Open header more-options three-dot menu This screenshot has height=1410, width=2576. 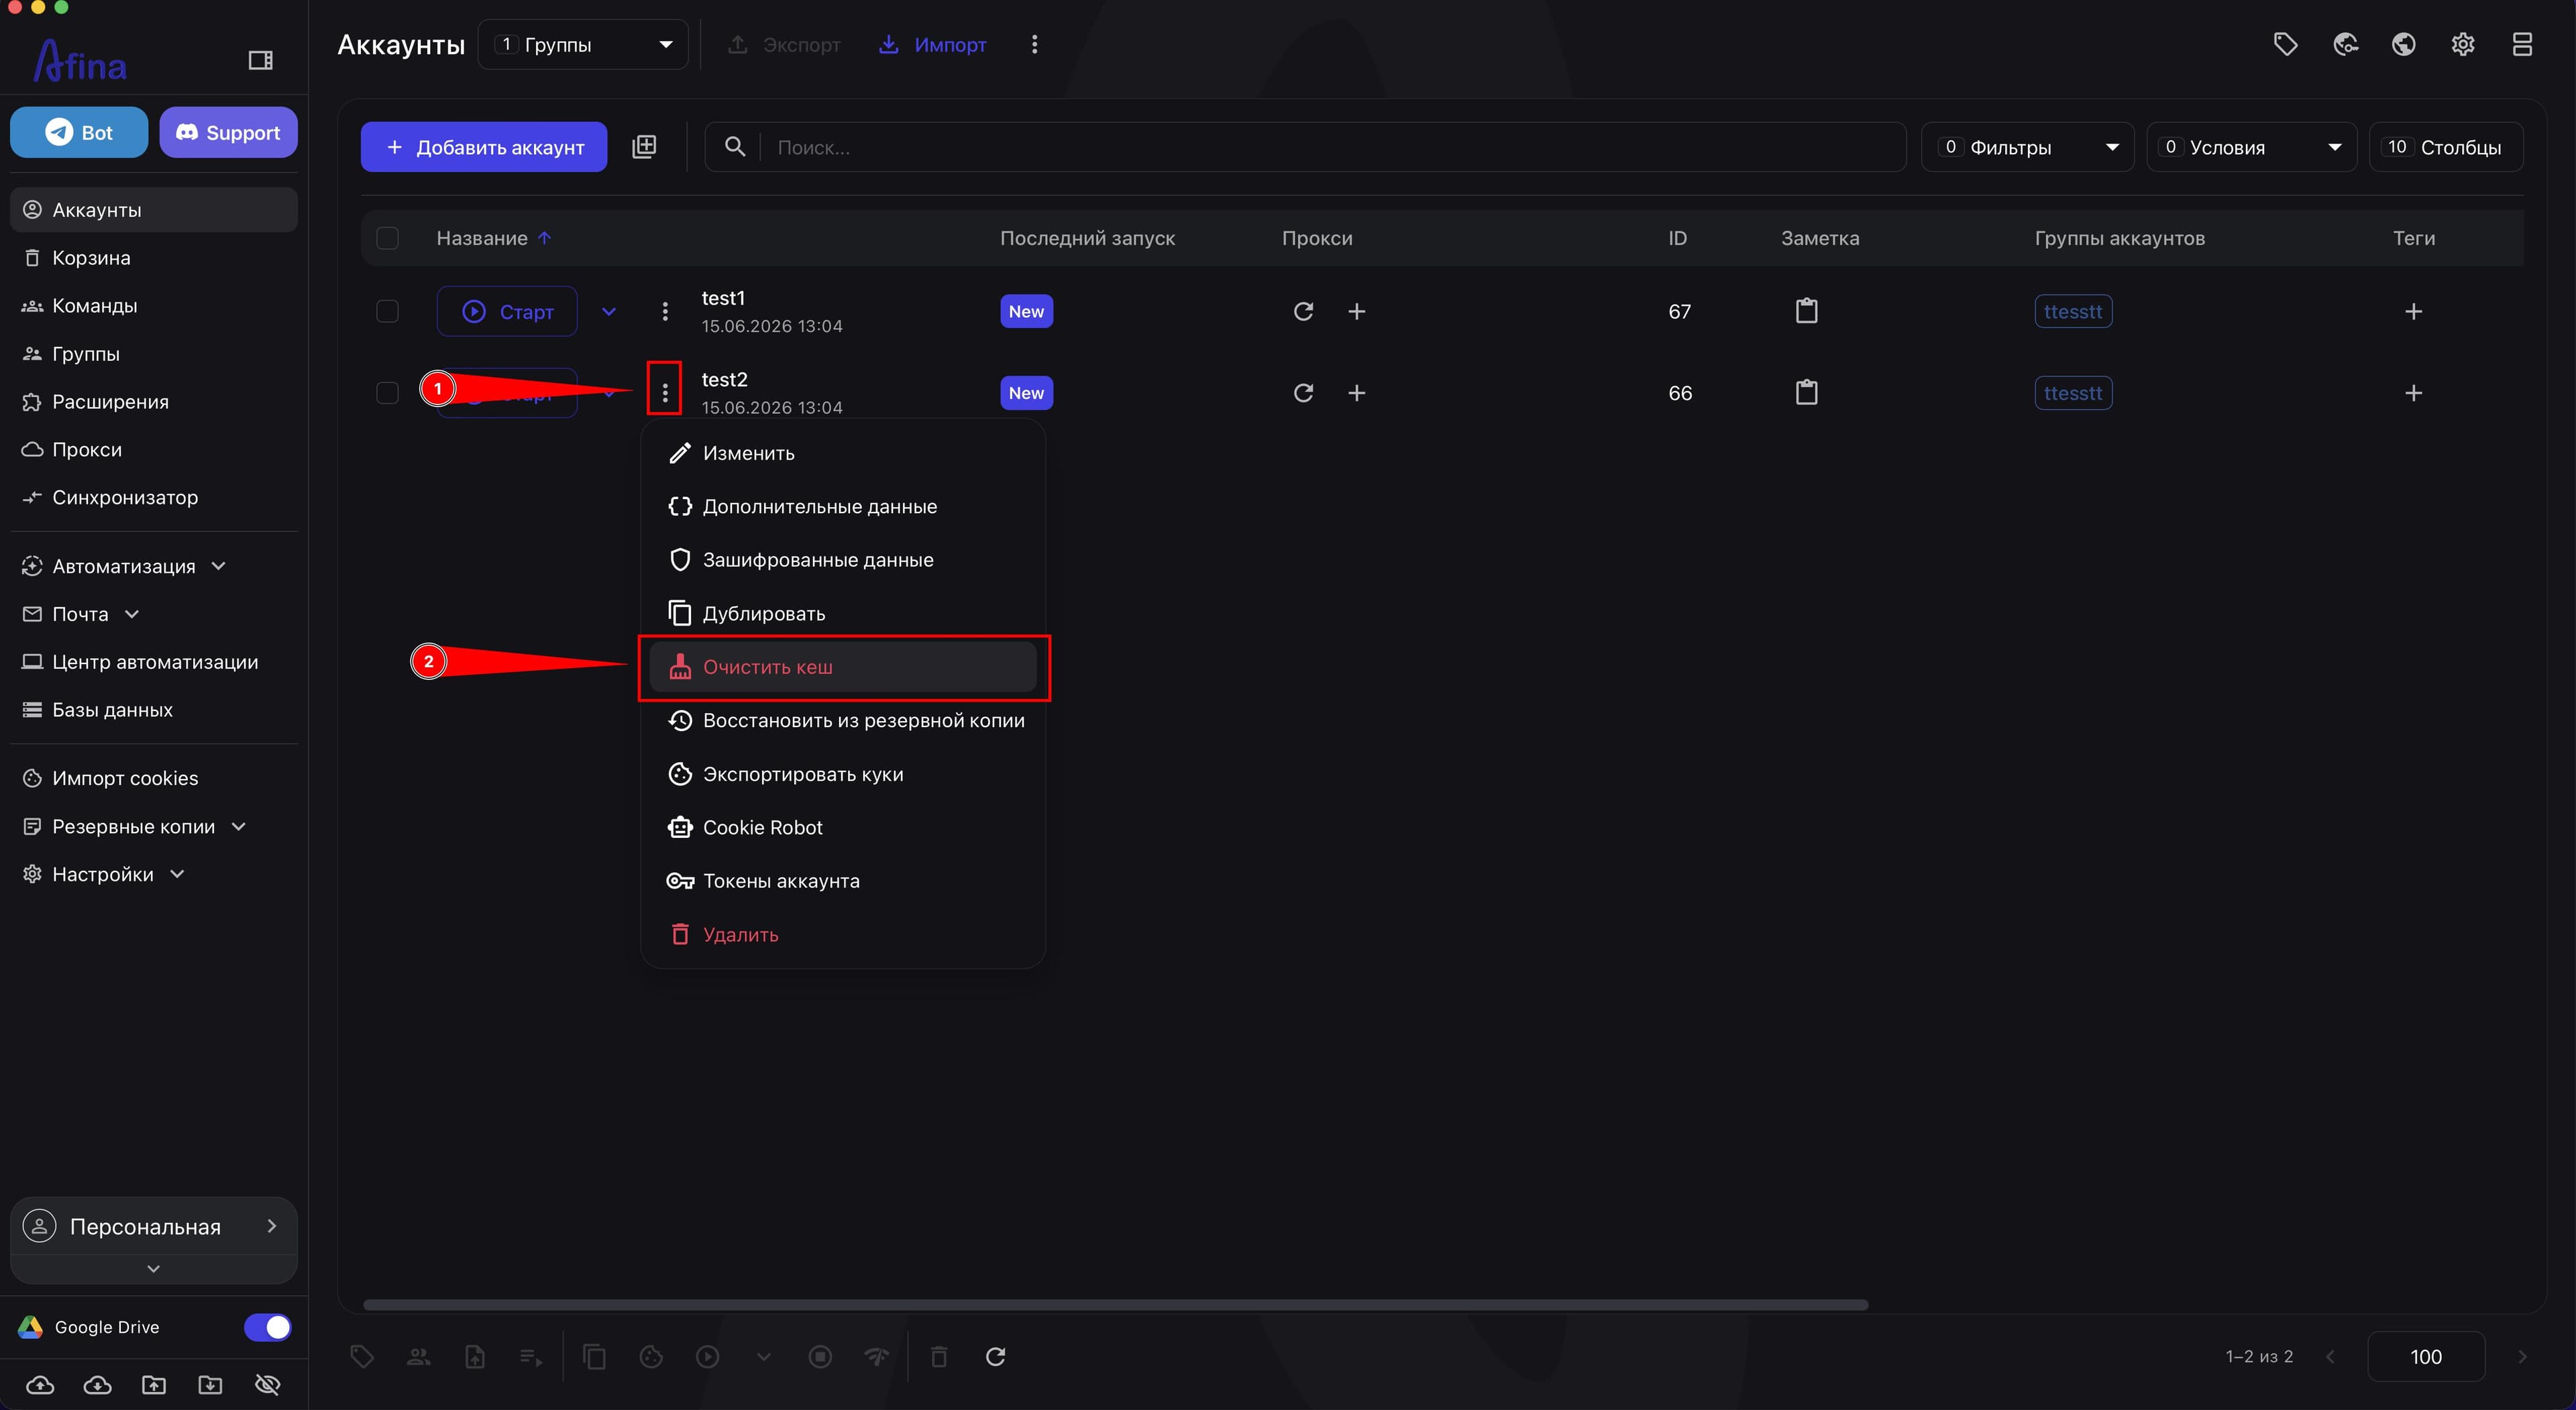(x=1034, y=44)
